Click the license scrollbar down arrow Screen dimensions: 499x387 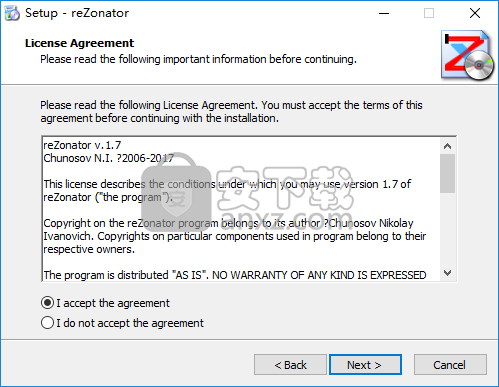point(447,273)
